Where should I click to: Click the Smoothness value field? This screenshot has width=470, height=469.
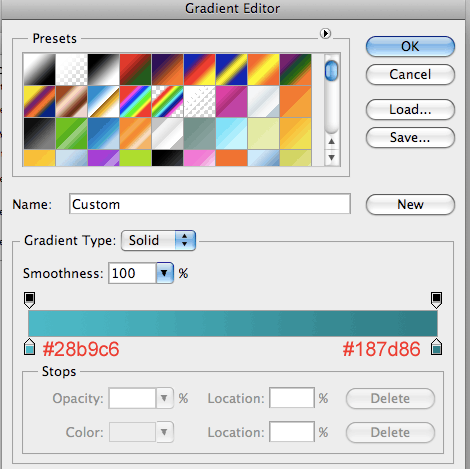[x=132, y=273]
